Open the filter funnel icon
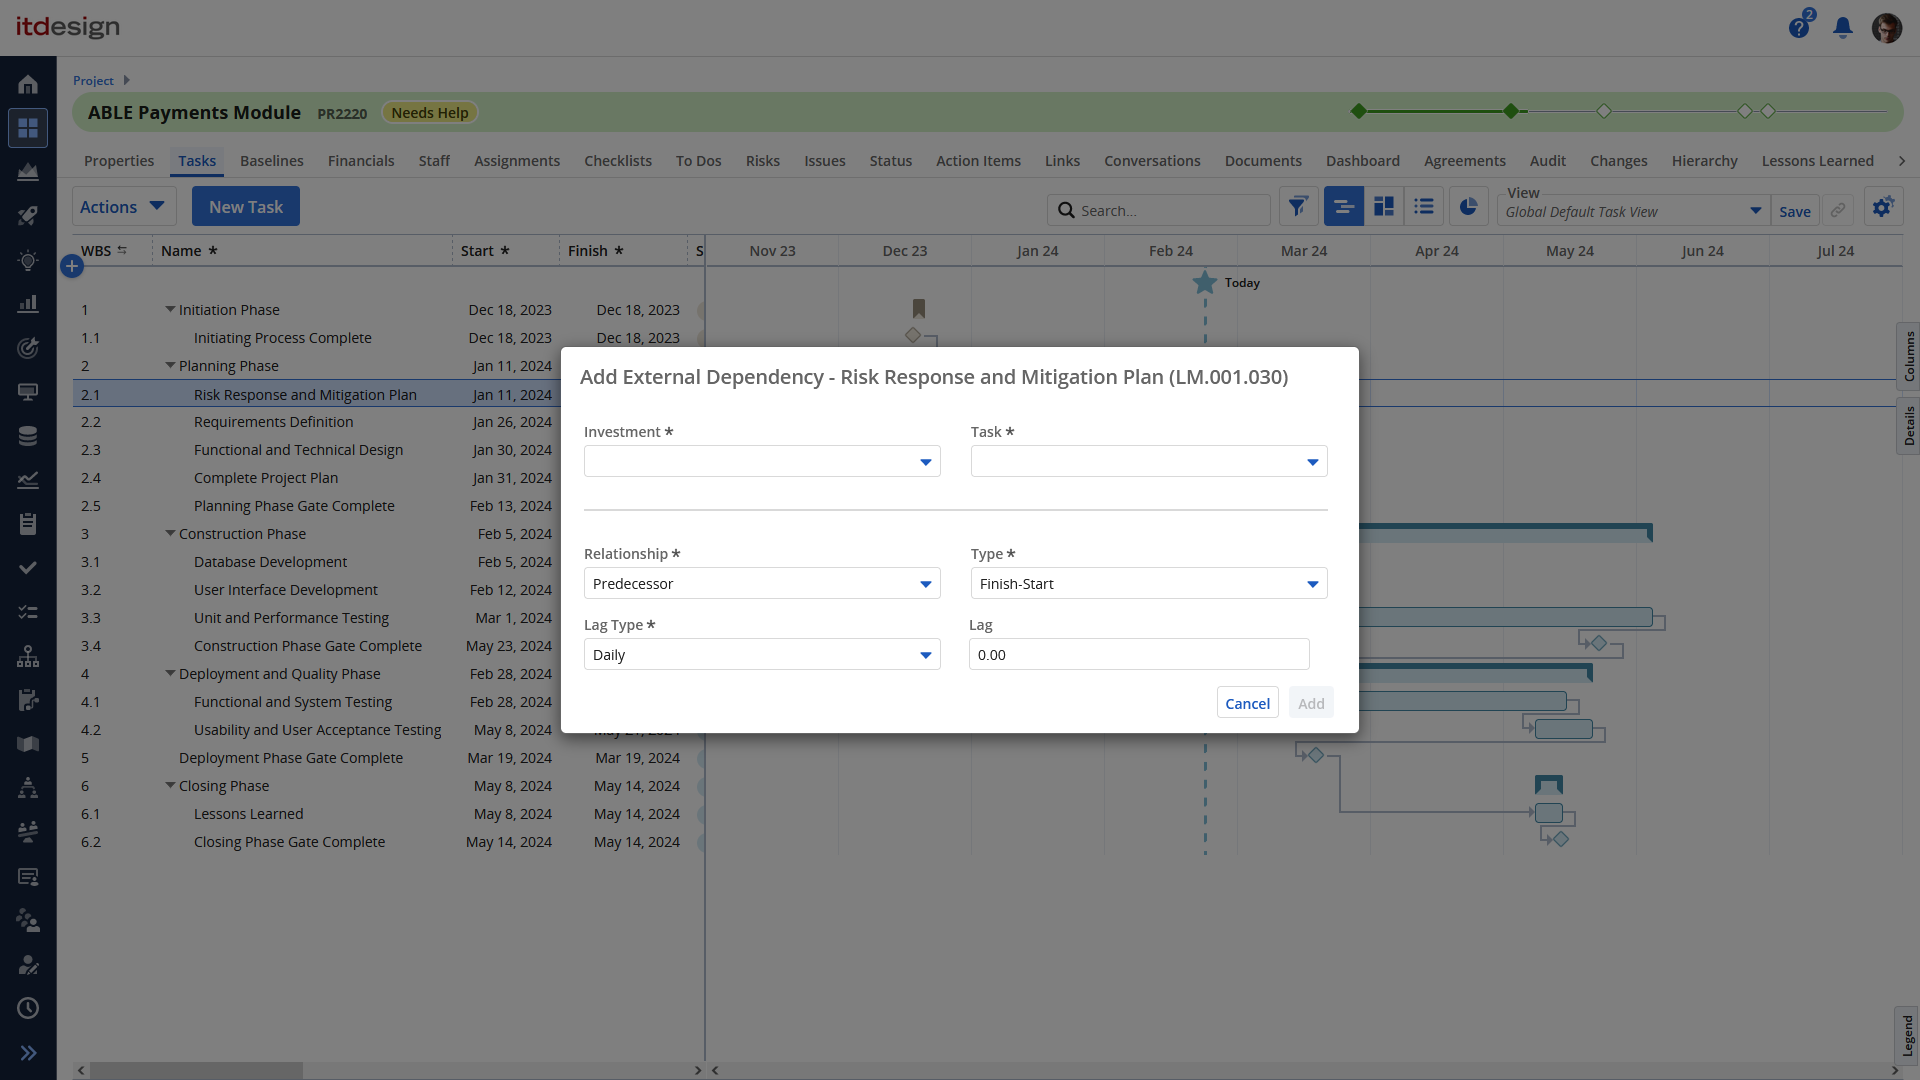The image size is (1920, 1080). (1298, 207)
